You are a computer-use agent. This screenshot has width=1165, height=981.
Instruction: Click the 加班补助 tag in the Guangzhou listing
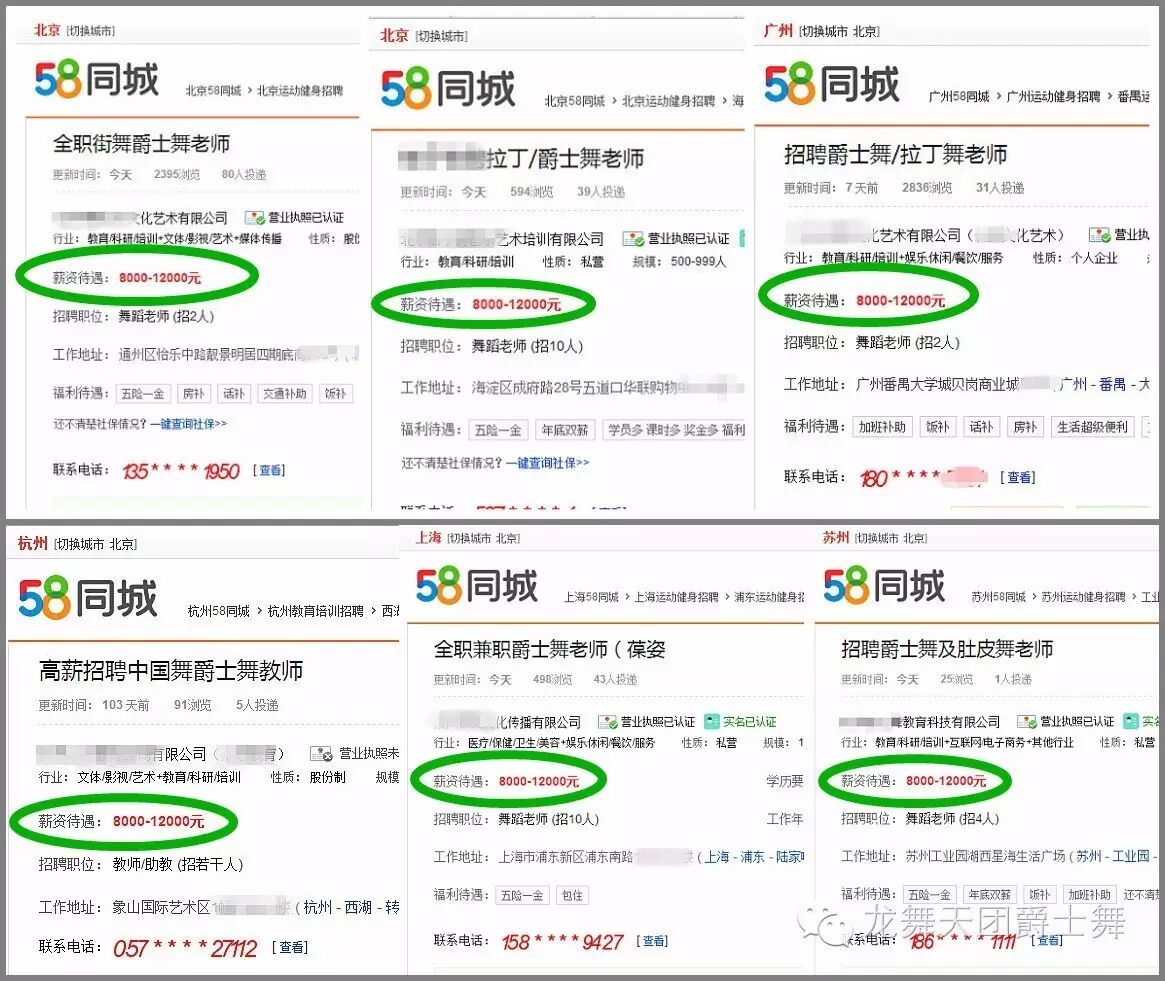(882, 427)
